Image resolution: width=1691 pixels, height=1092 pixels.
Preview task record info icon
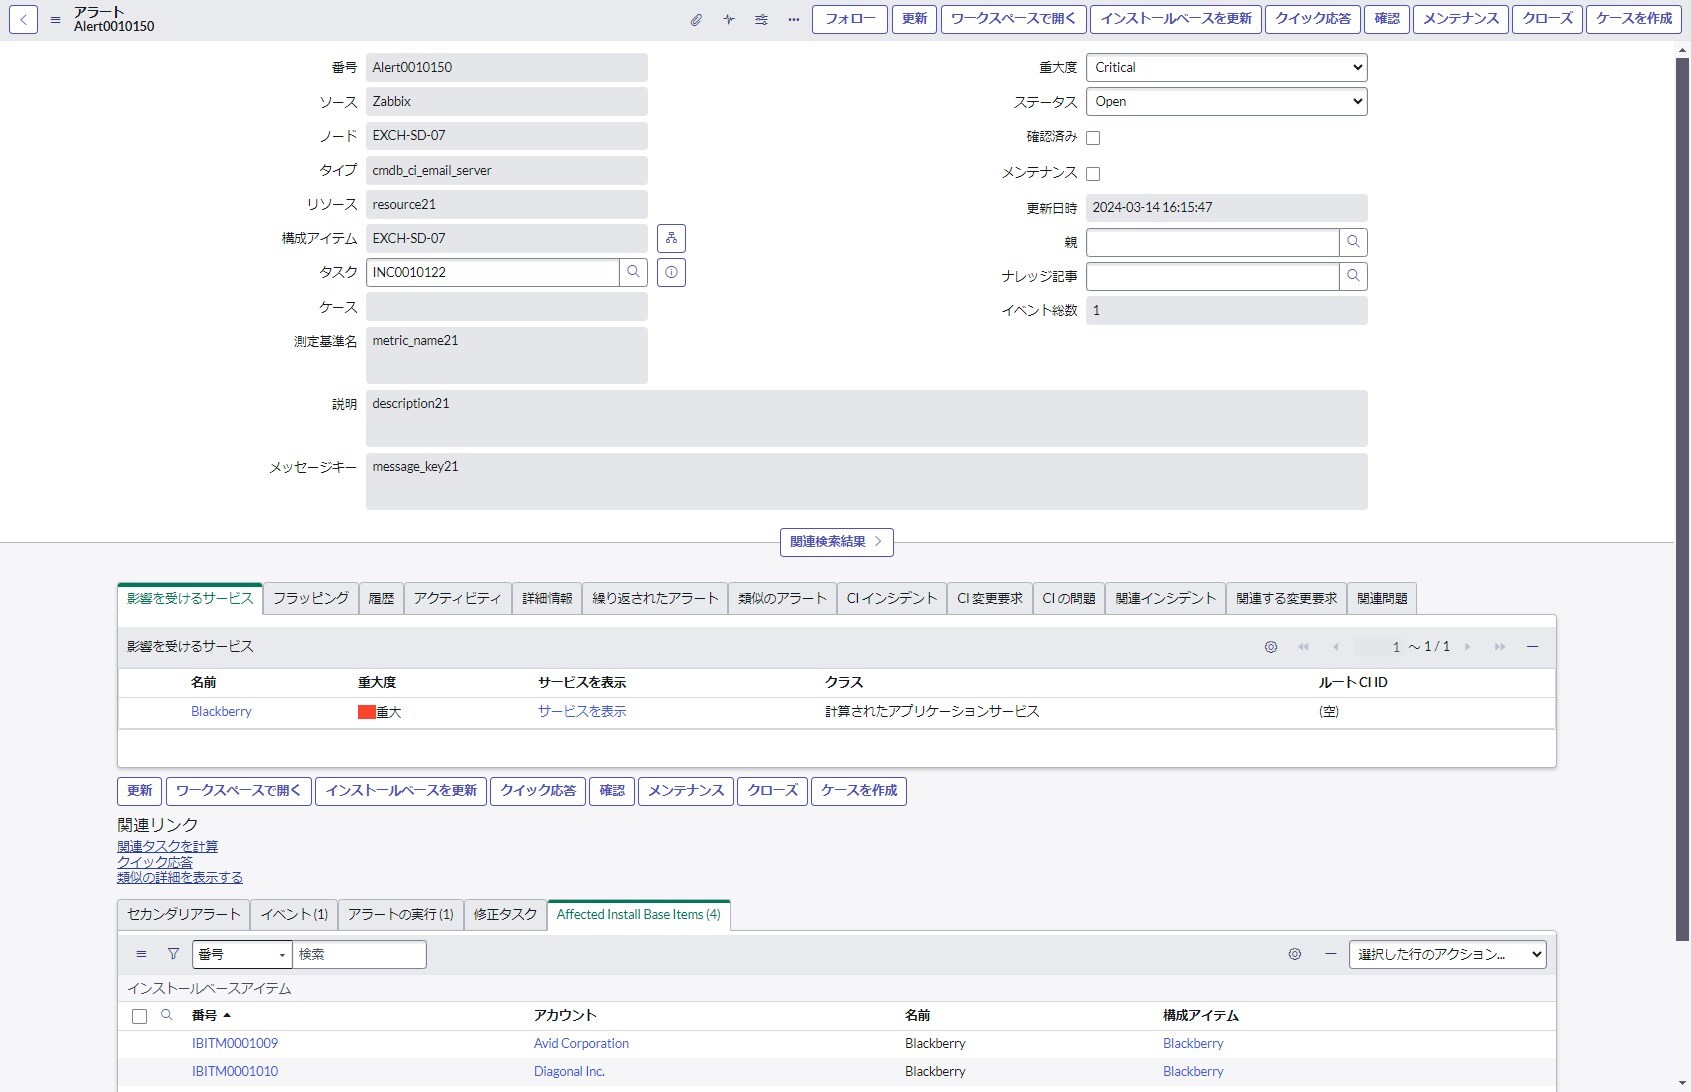[x=671, y=272]
